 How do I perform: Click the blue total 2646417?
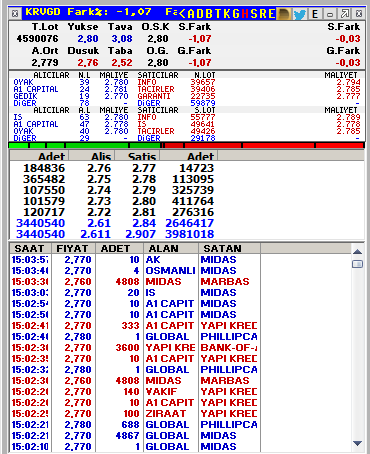click(190, 223)
